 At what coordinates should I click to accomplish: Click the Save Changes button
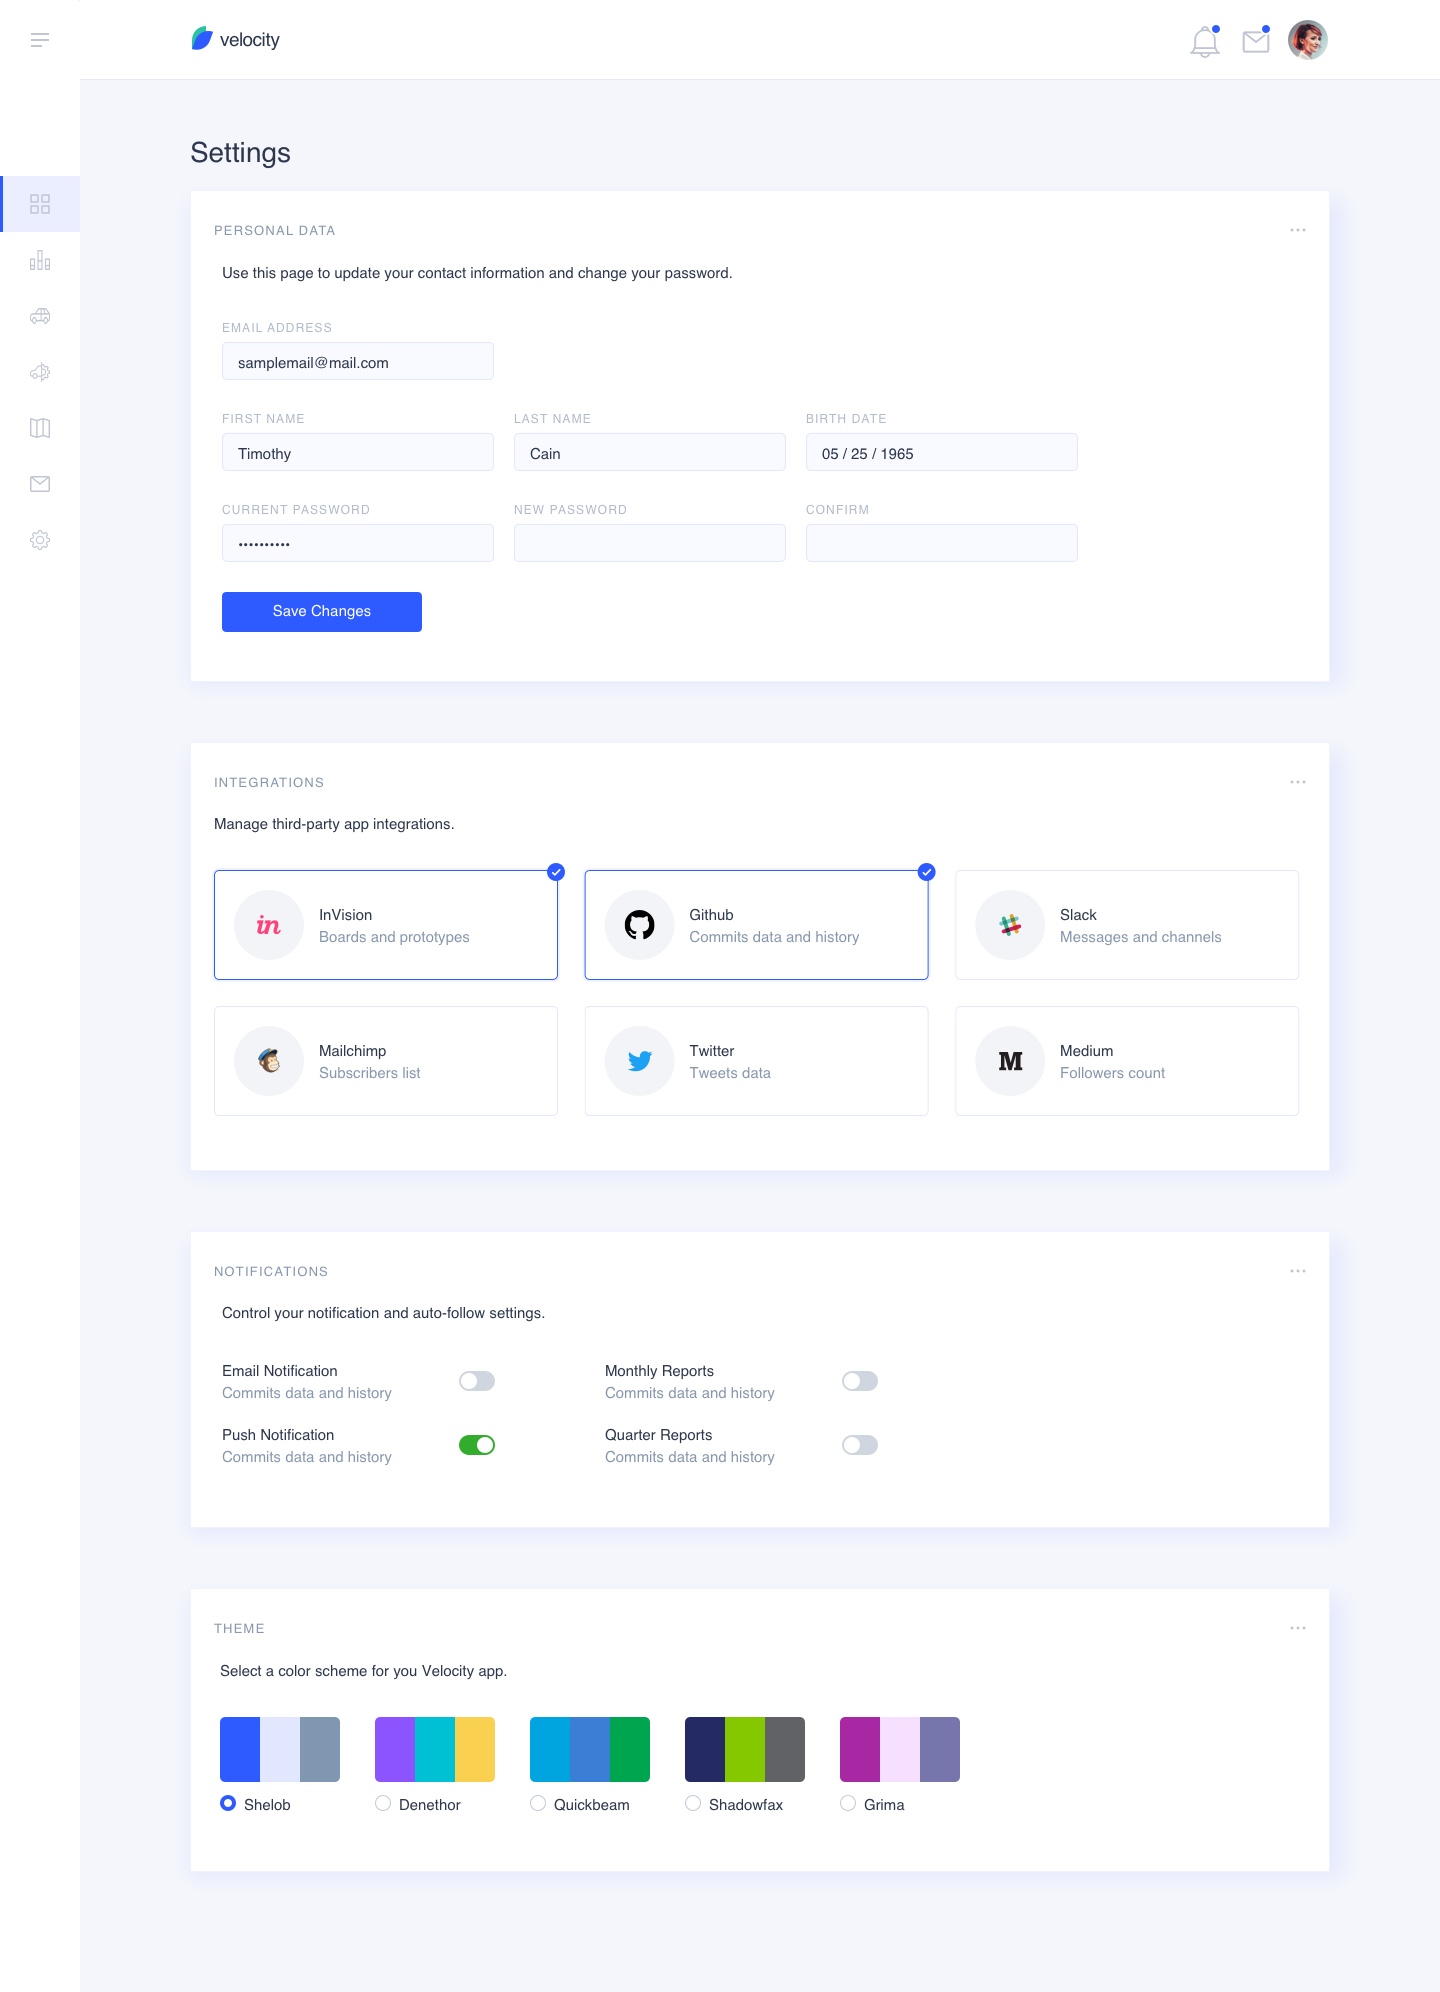point(322,612)
